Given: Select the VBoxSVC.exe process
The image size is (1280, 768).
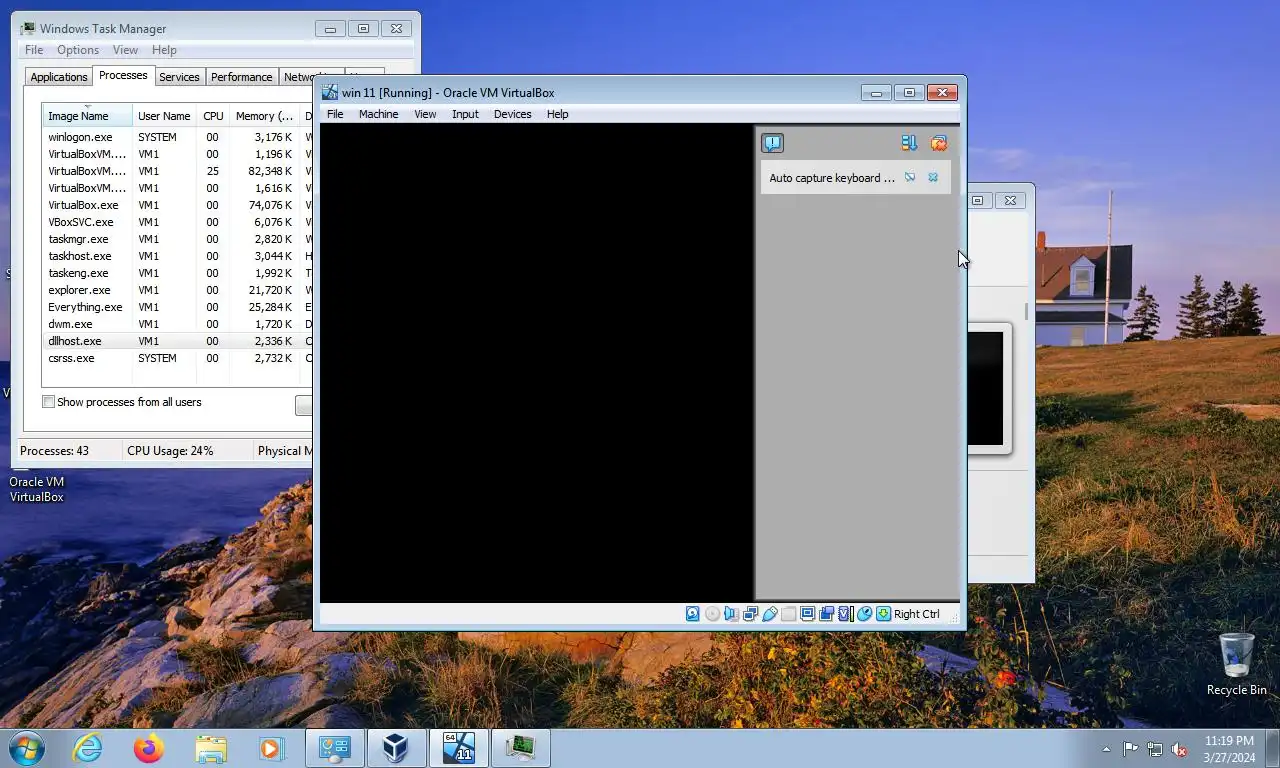Looking at the screenshot, I should tap(176, 222).
